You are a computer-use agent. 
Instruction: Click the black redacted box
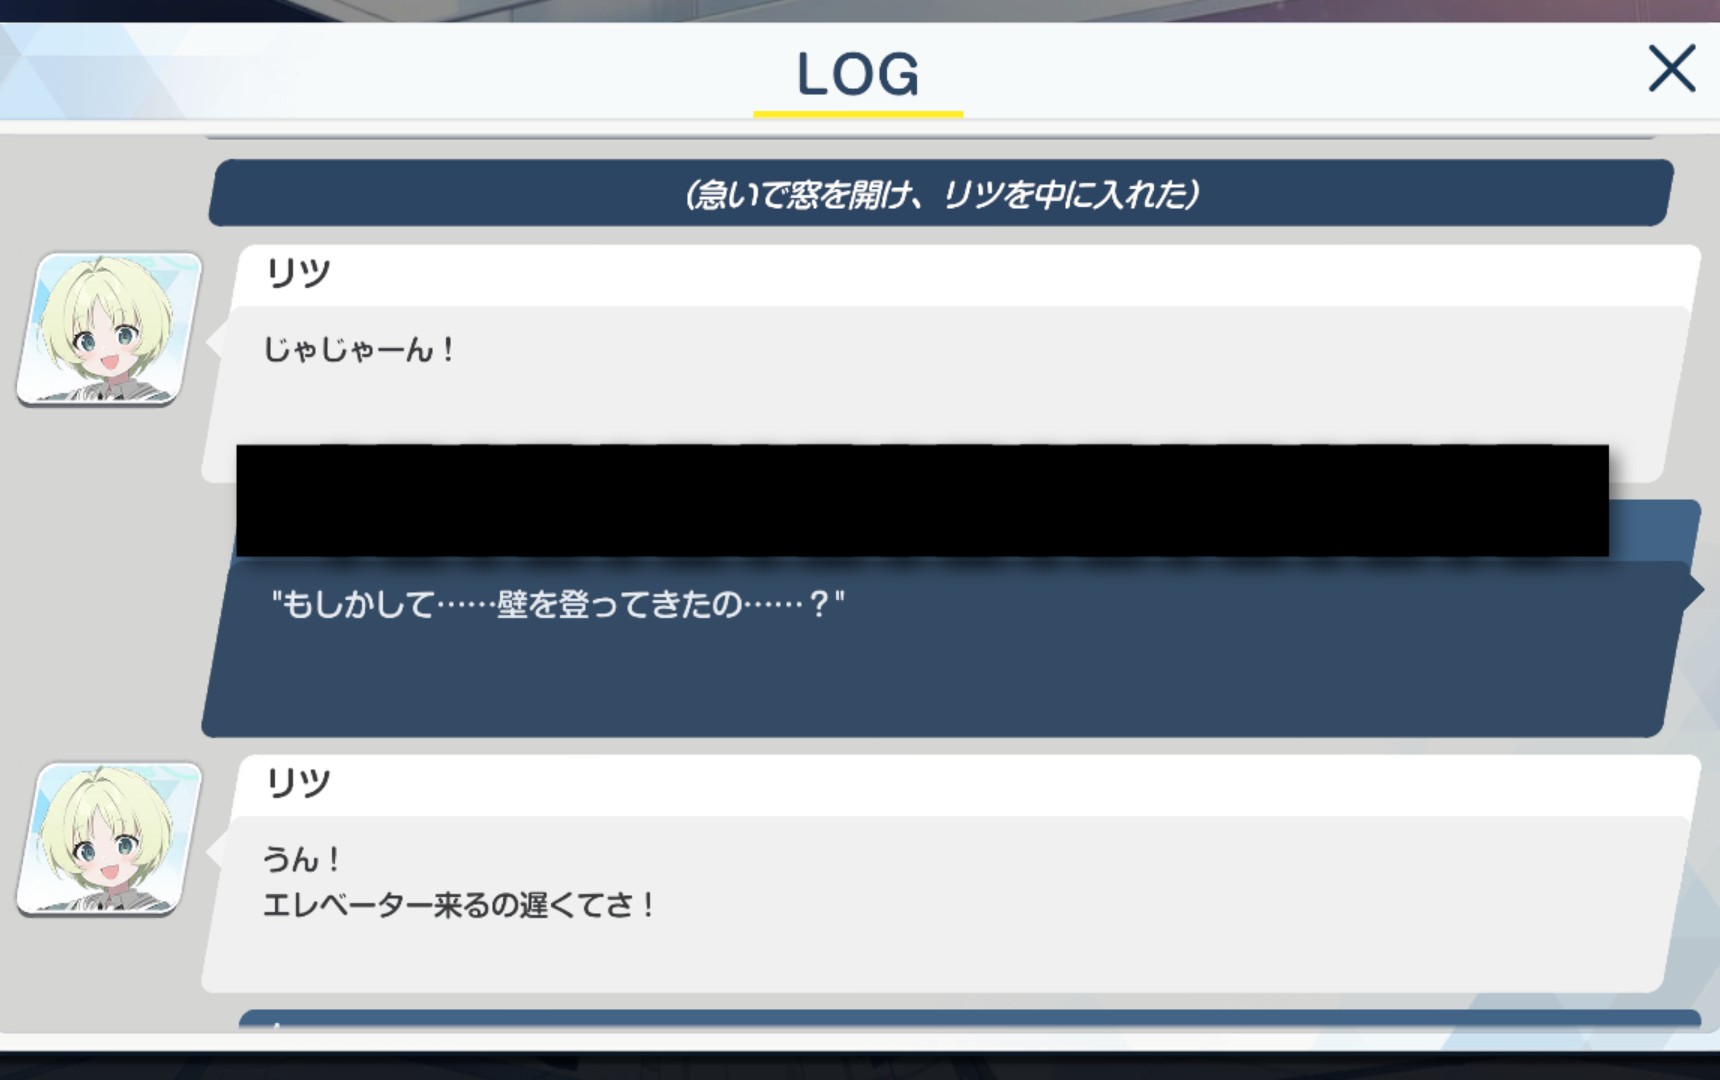pyautogui.click(x=922, y=500)
